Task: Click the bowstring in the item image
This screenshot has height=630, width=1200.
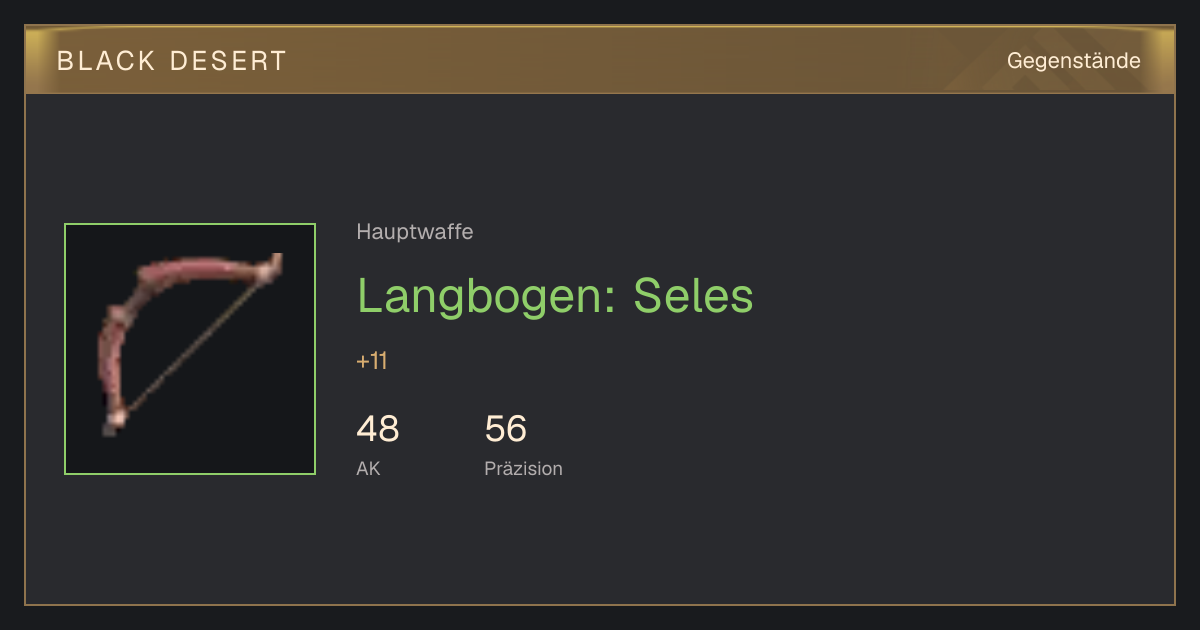Action: pyautogui.click(x=195, y=345)
